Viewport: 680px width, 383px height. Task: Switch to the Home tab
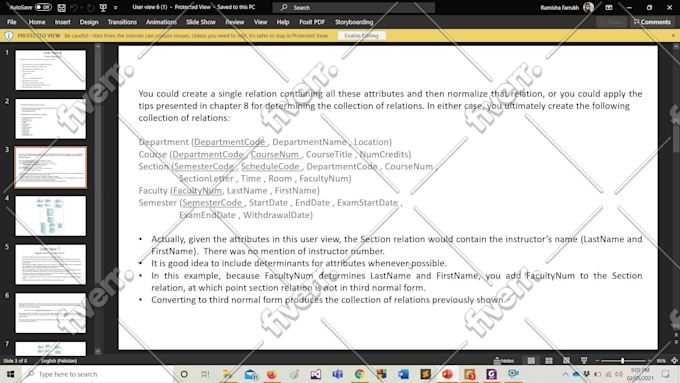37,22
